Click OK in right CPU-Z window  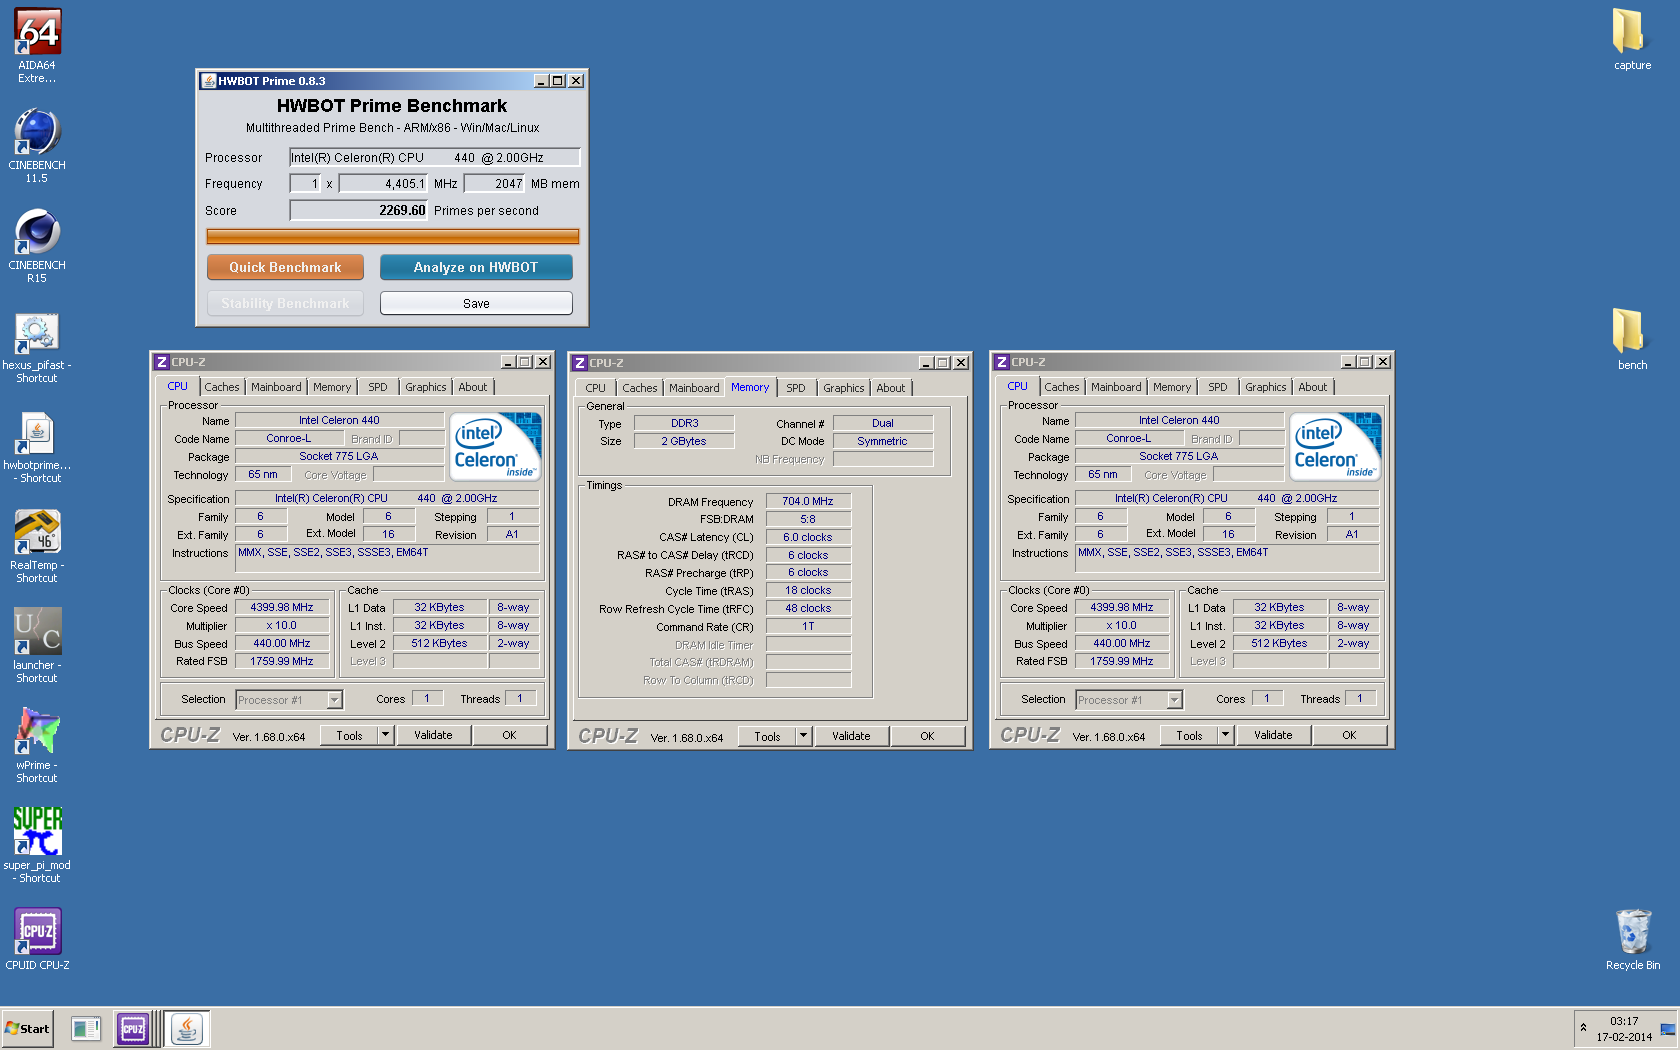[x=1349, y=735]
